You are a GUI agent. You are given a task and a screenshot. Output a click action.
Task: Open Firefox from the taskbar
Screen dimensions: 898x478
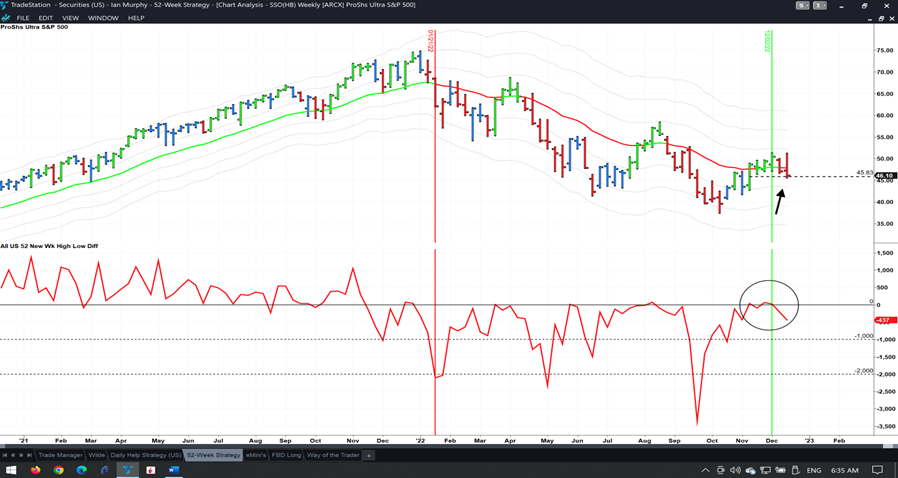[35, 470]
